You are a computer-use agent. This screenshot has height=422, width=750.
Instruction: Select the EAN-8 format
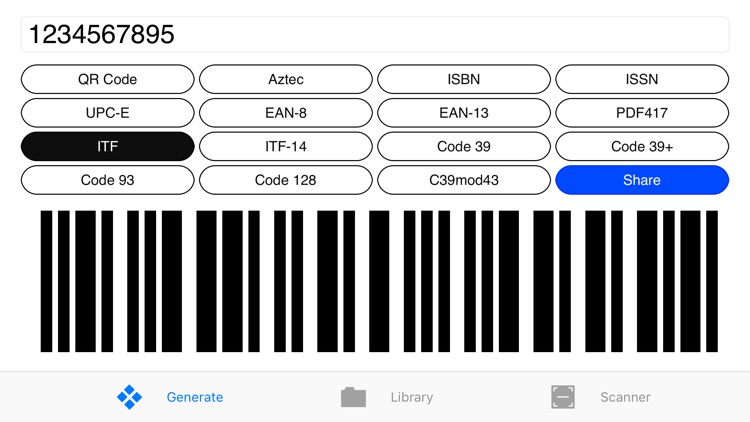(286, 113)
